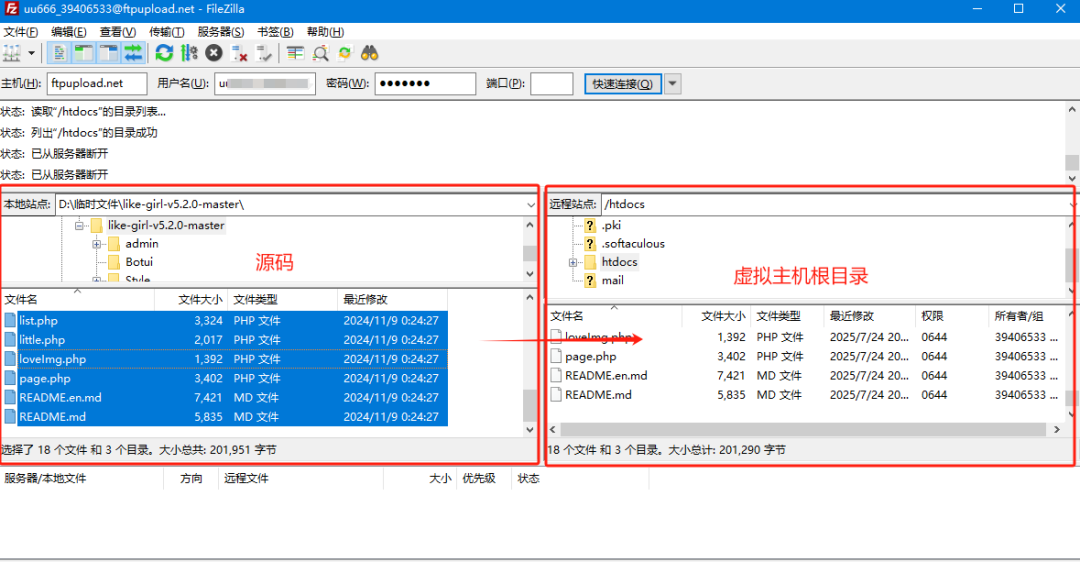Click the 文件大小 column header in local list
1080x562 pixels.
click(200, 299)
